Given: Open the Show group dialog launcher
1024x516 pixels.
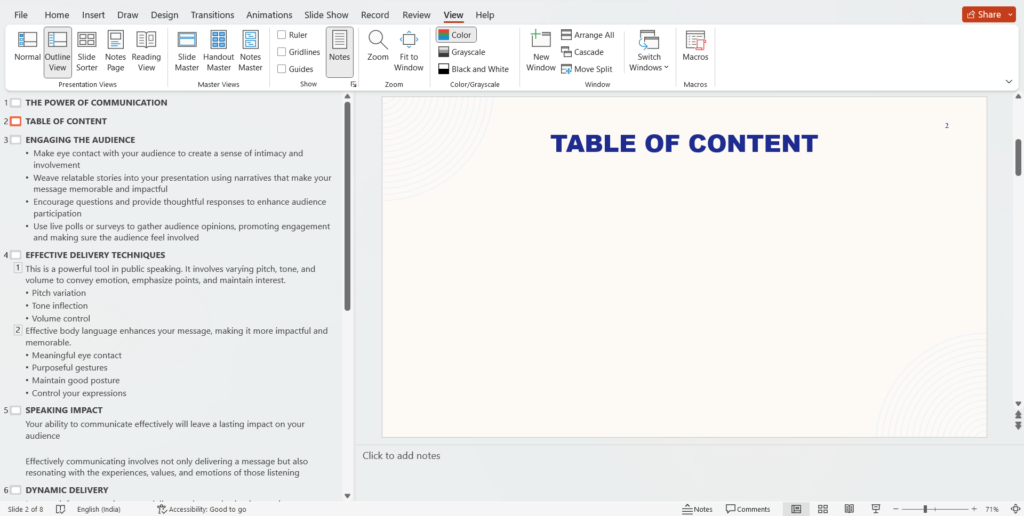Looking at the screenshot, I should click(x=352, y=85).
